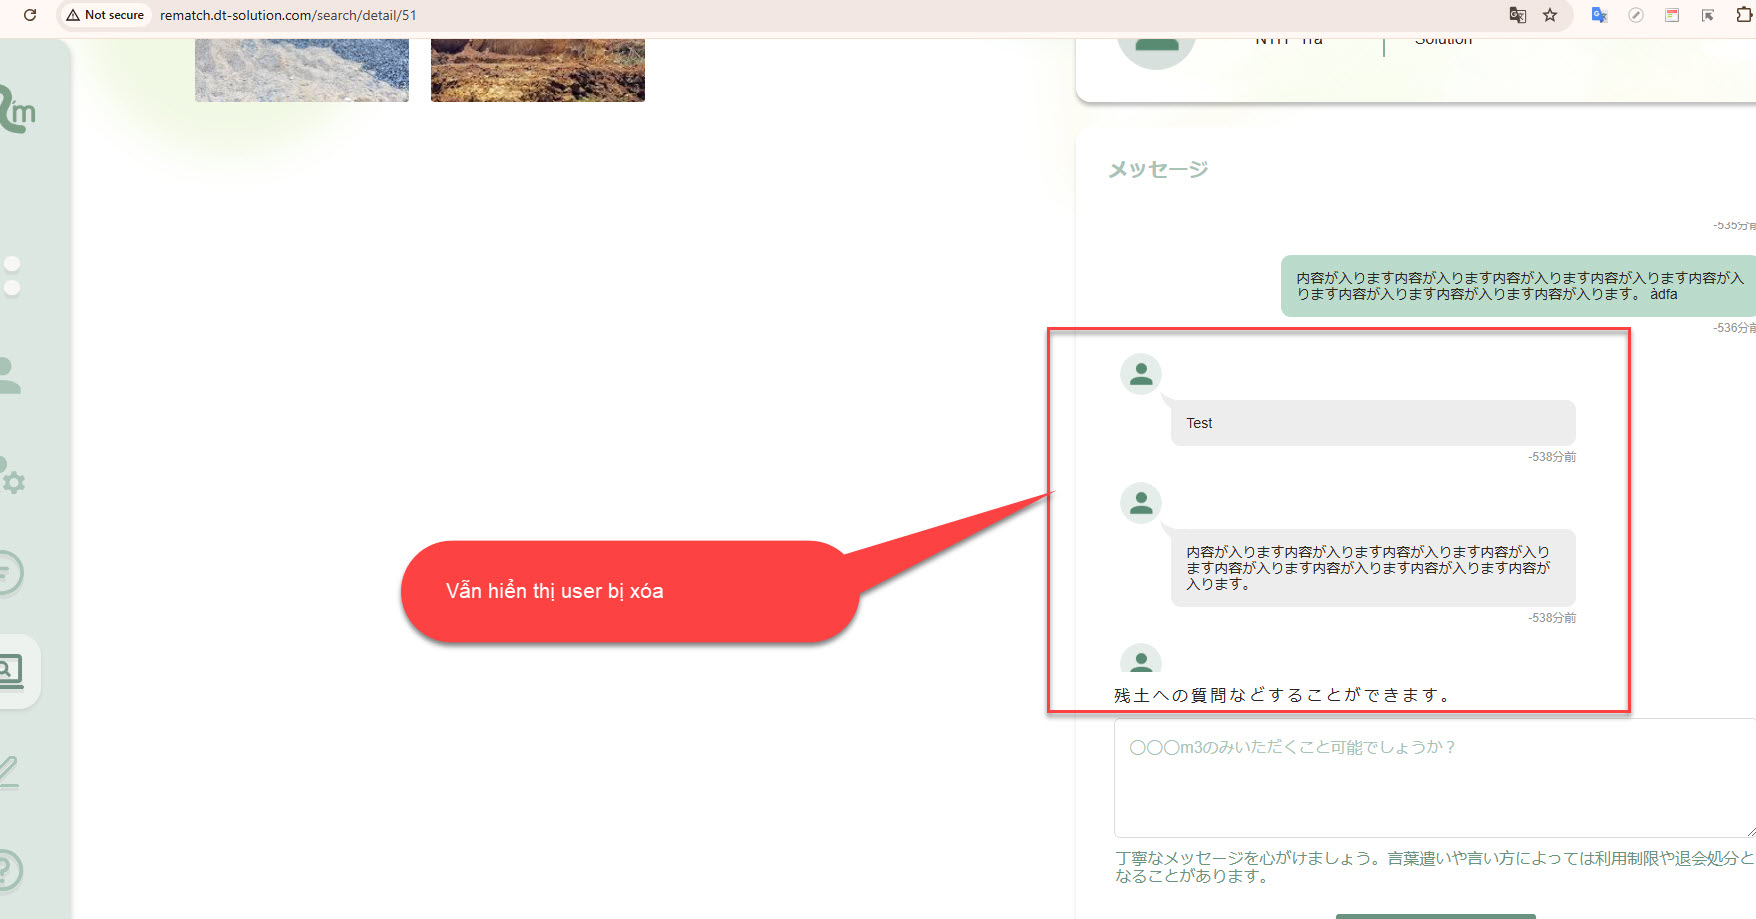Select the search laptop sidebar icon

[x=10, y=670]
